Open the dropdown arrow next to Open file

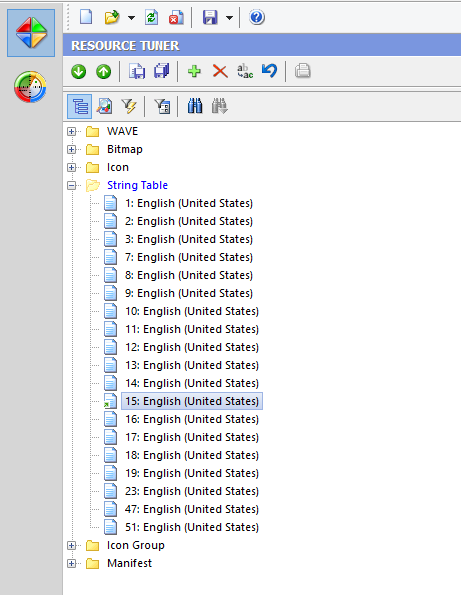coord(131,17)
